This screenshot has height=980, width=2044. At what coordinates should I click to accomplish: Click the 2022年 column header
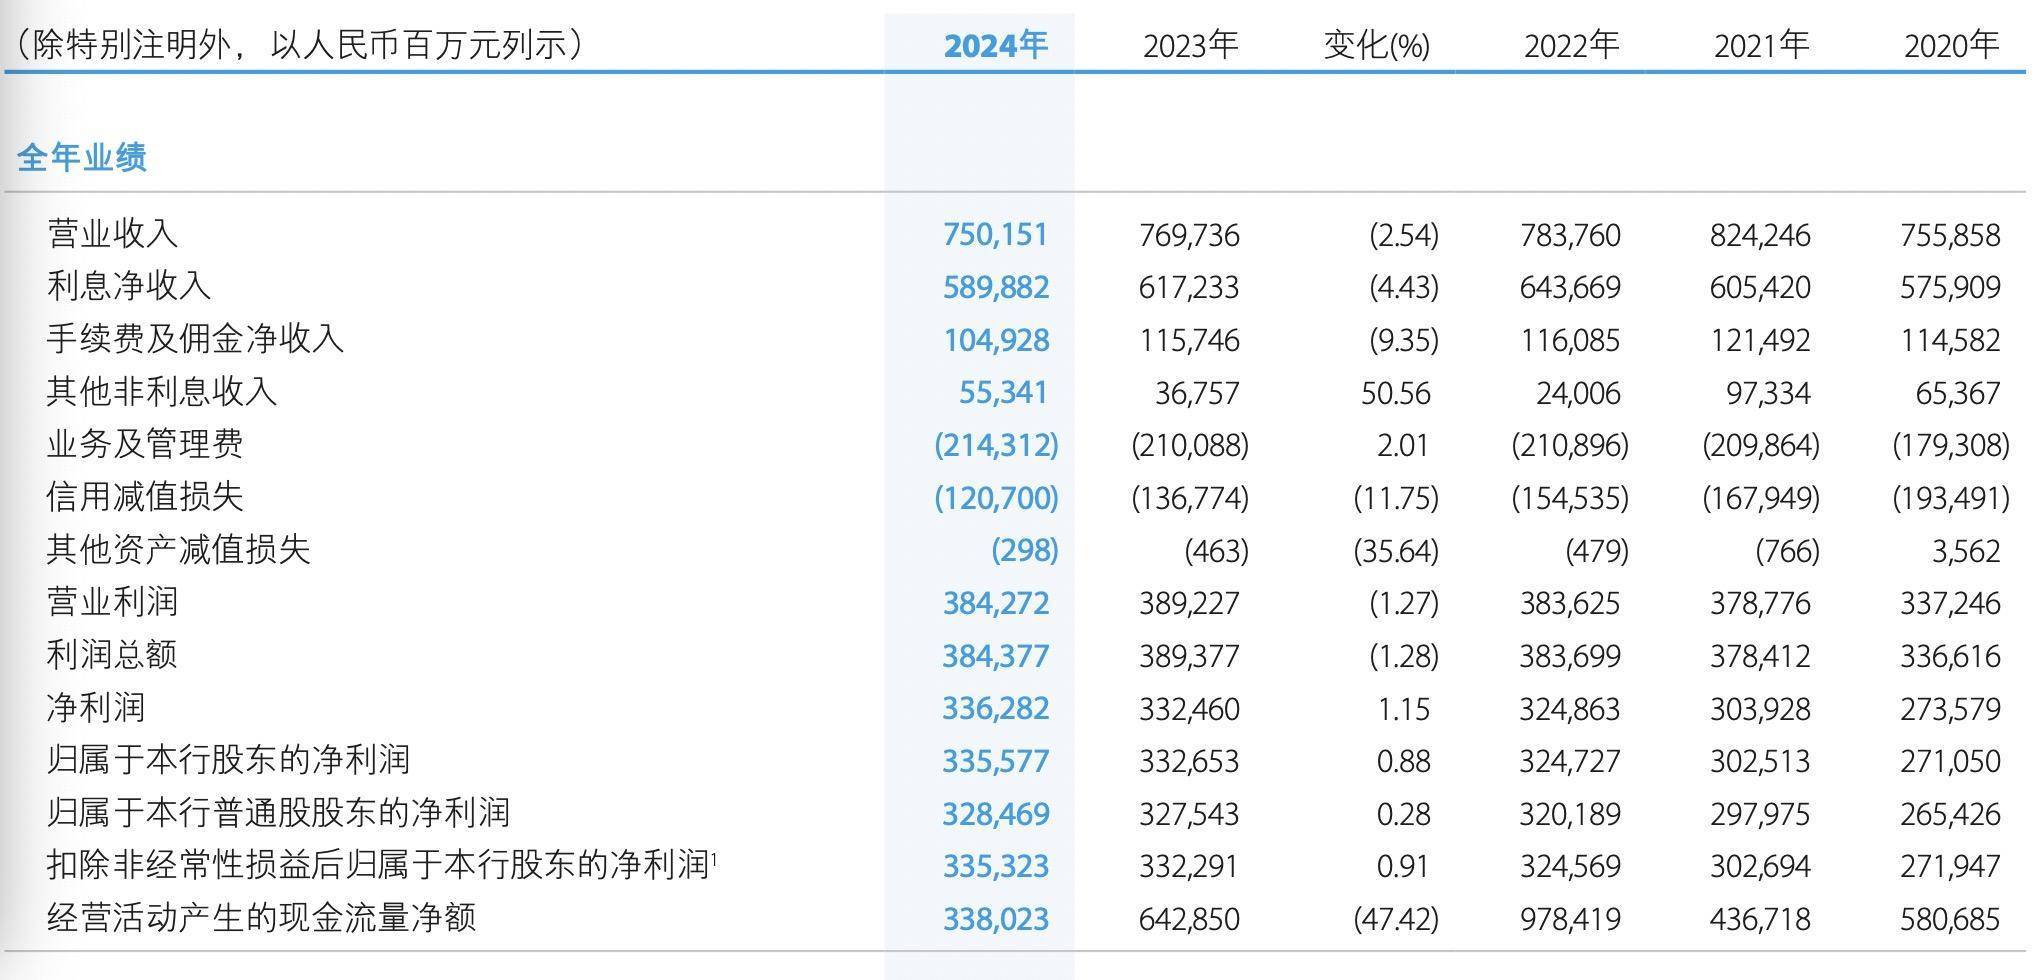1572,44
